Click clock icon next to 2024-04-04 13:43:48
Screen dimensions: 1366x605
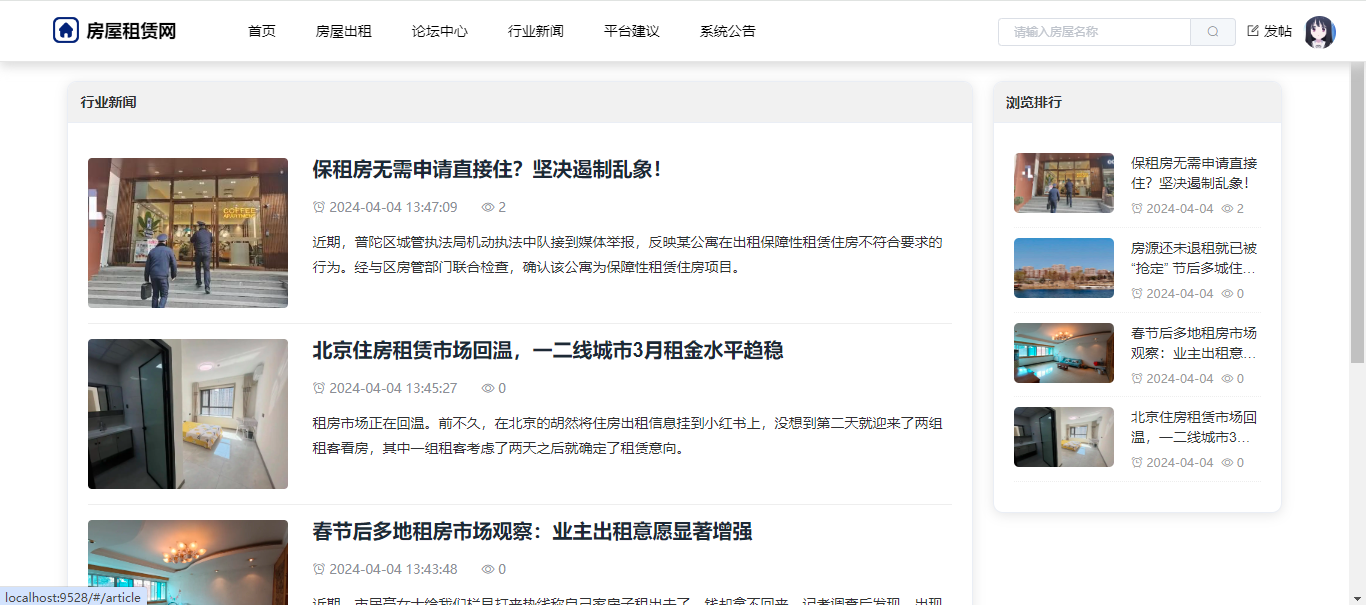[x=319, y=569]
